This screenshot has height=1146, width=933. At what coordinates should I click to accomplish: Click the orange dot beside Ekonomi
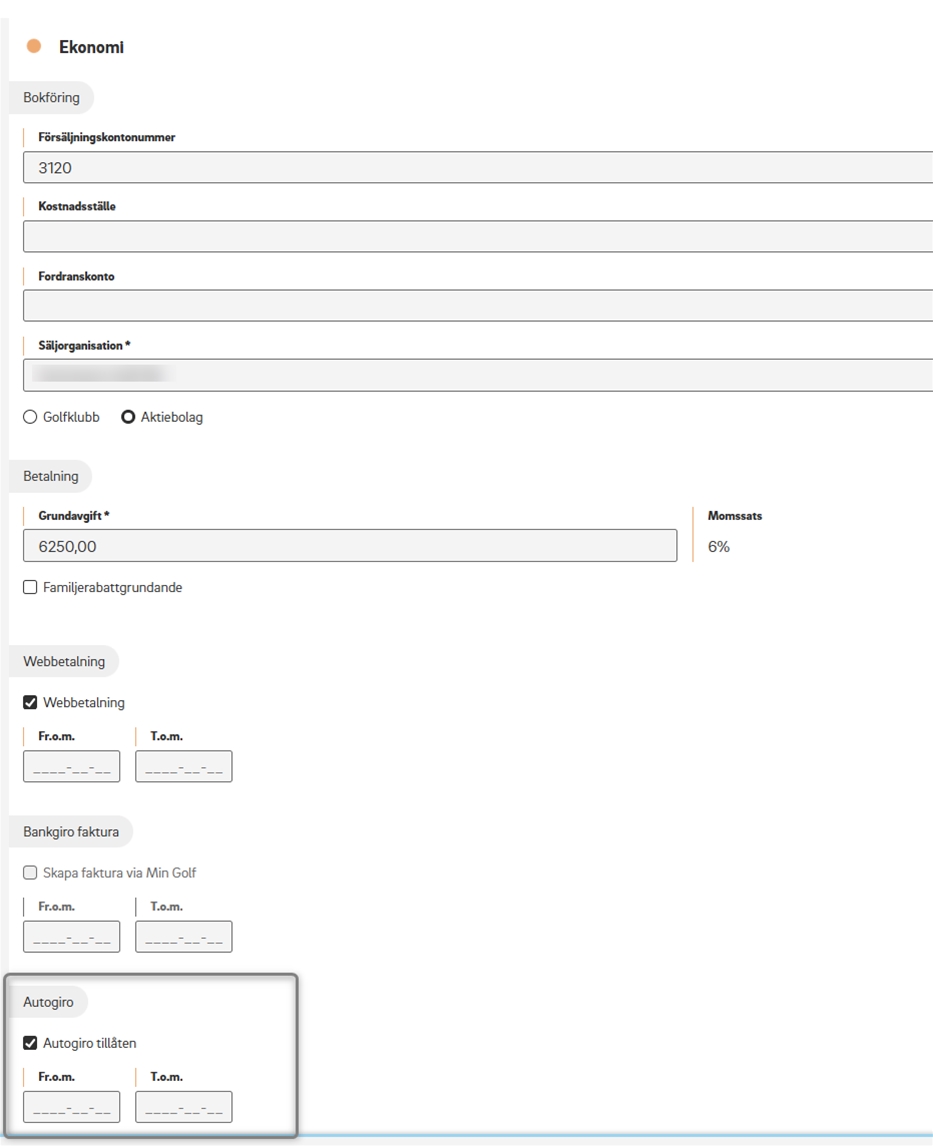[x=34, y=46]
